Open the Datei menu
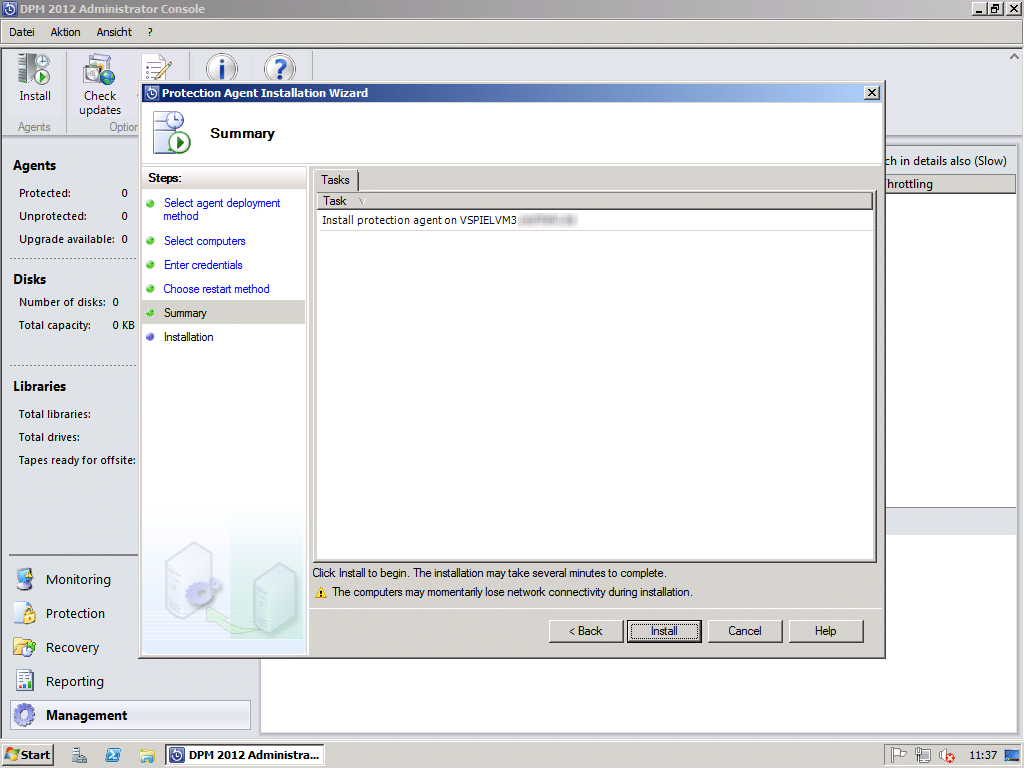The image size is (1024, 768). (22, 32)
